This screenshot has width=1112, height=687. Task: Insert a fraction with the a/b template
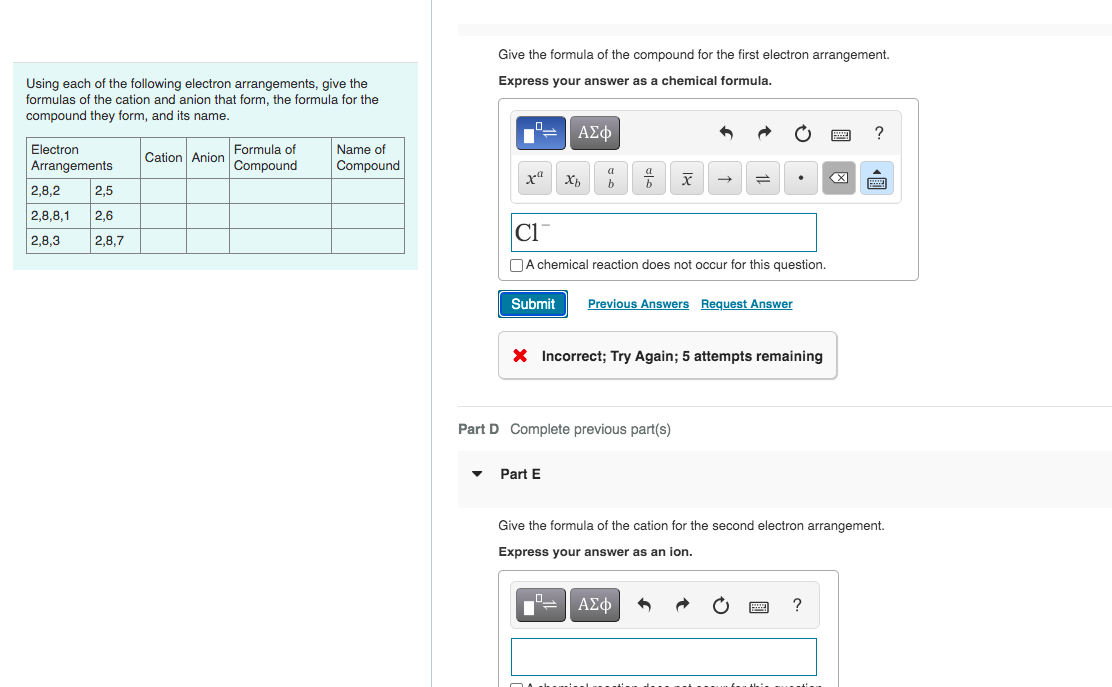pos(648,177)
